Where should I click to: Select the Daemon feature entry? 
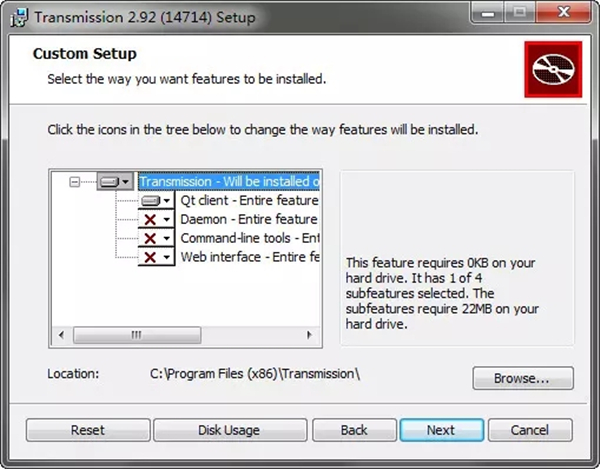click(x=248, y=220)
